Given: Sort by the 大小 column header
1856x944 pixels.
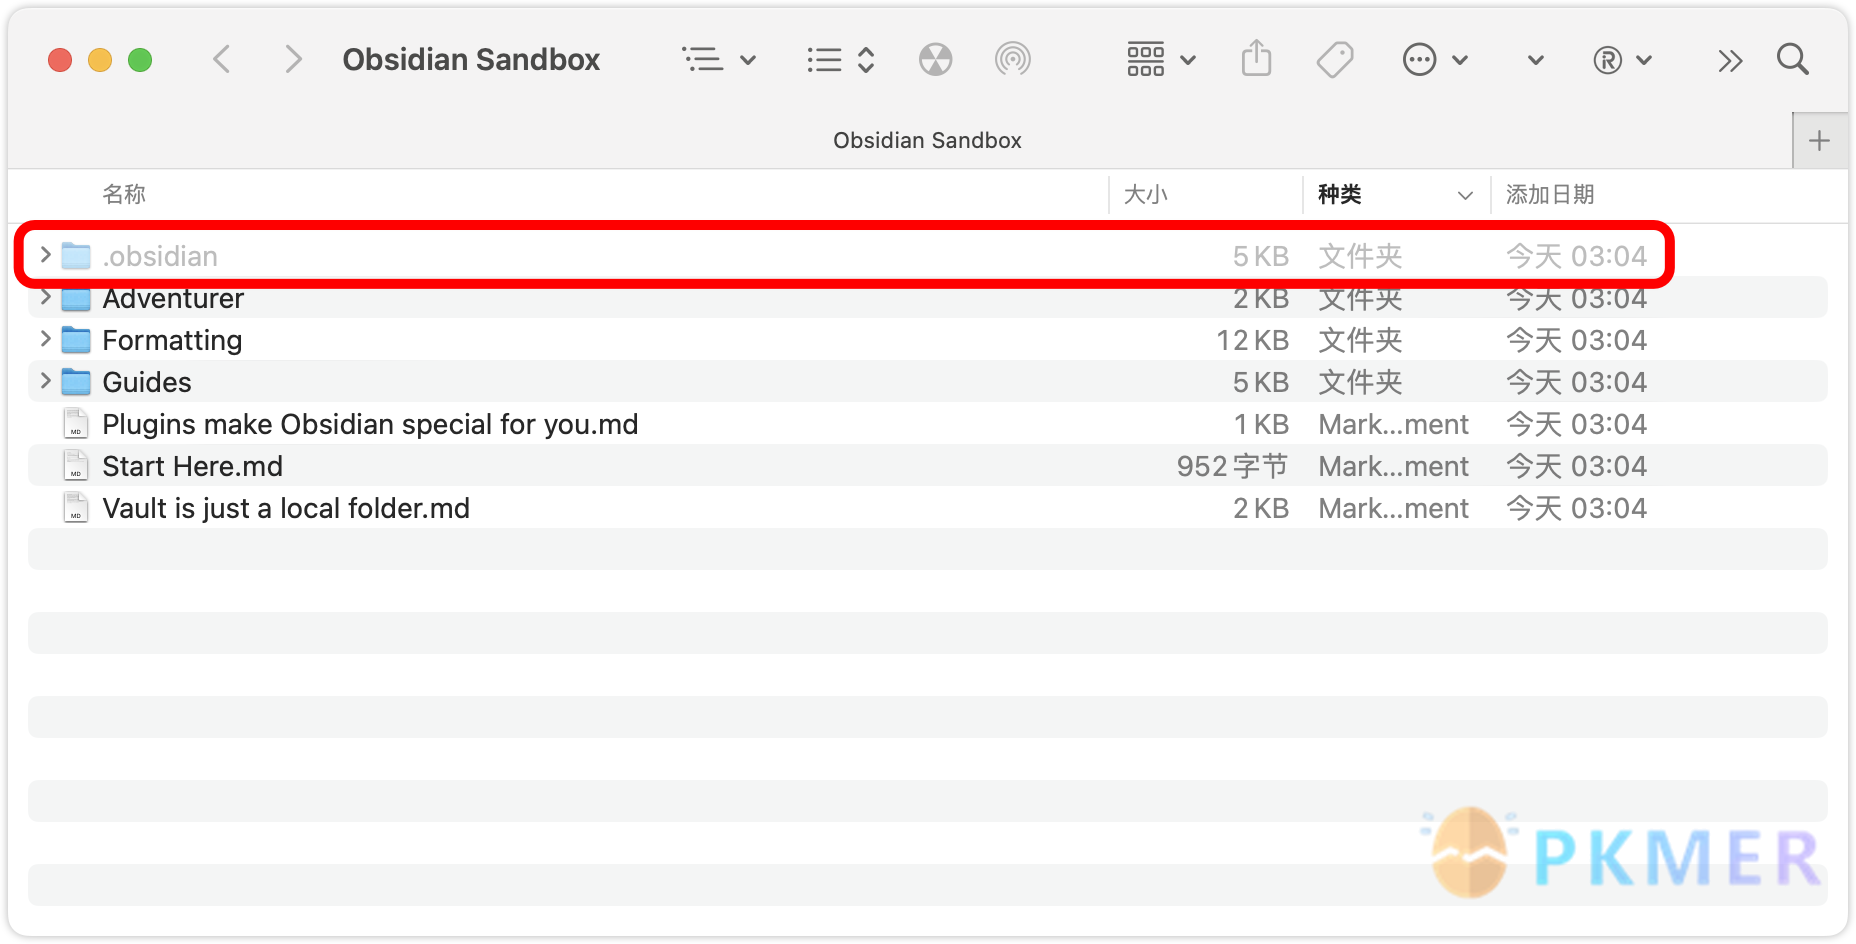Looking at the screenshot, I should (x=1146, y=194).
